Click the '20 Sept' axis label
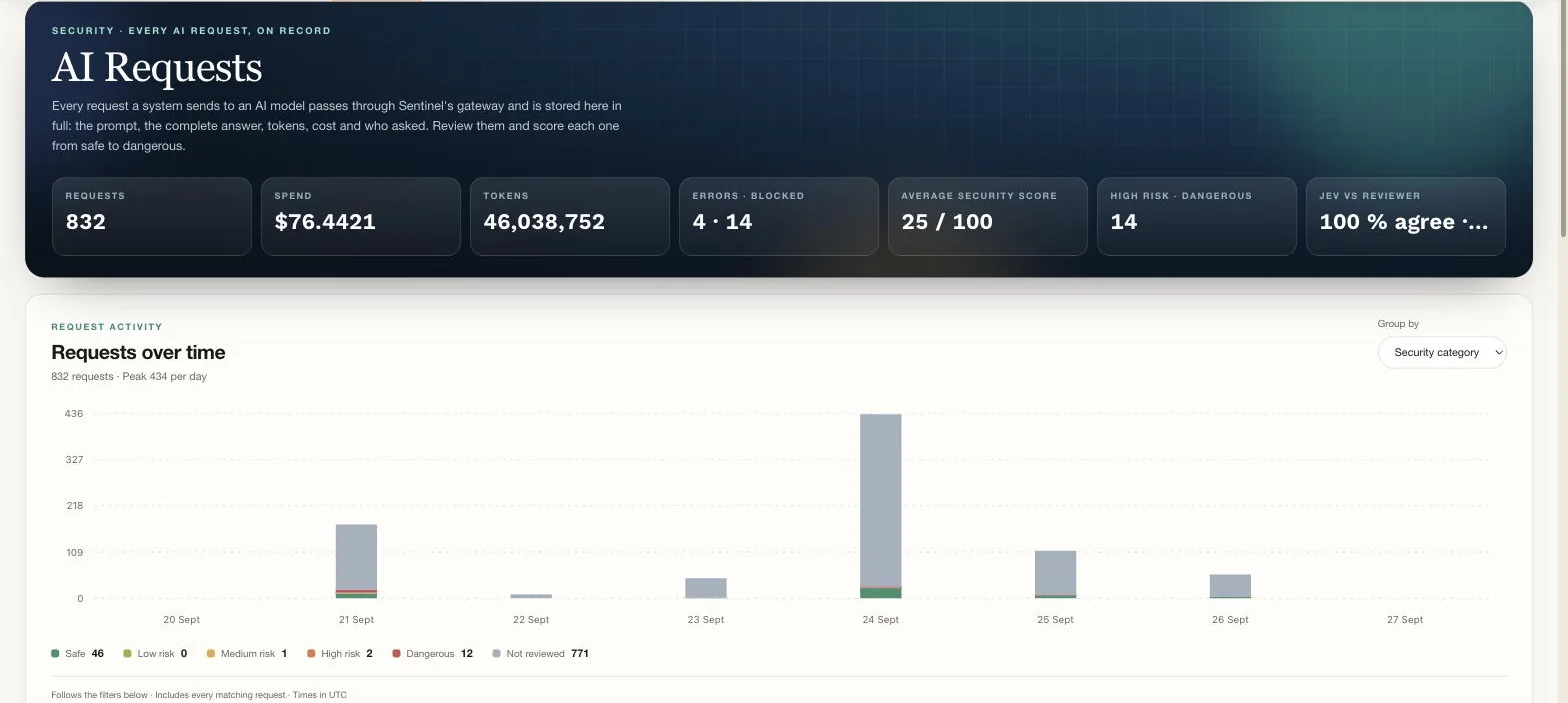Viewport: 1568px width, 703px height. 182,620
